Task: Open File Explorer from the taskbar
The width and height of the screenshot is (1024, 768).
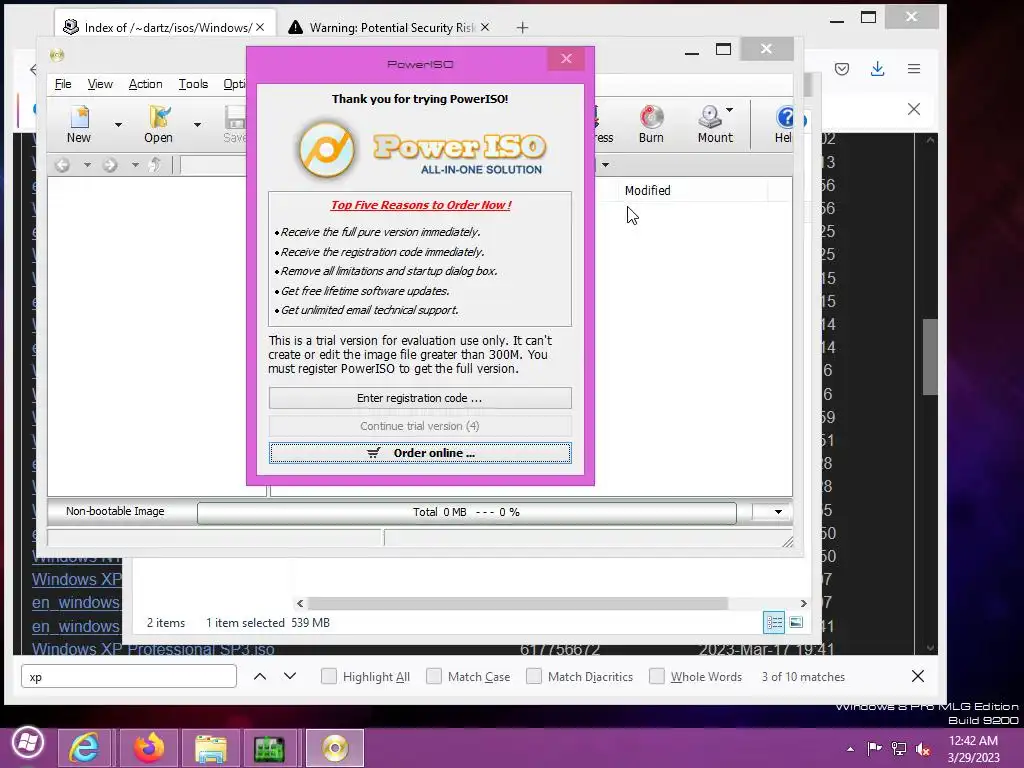Action: click(x=211, y=748)
